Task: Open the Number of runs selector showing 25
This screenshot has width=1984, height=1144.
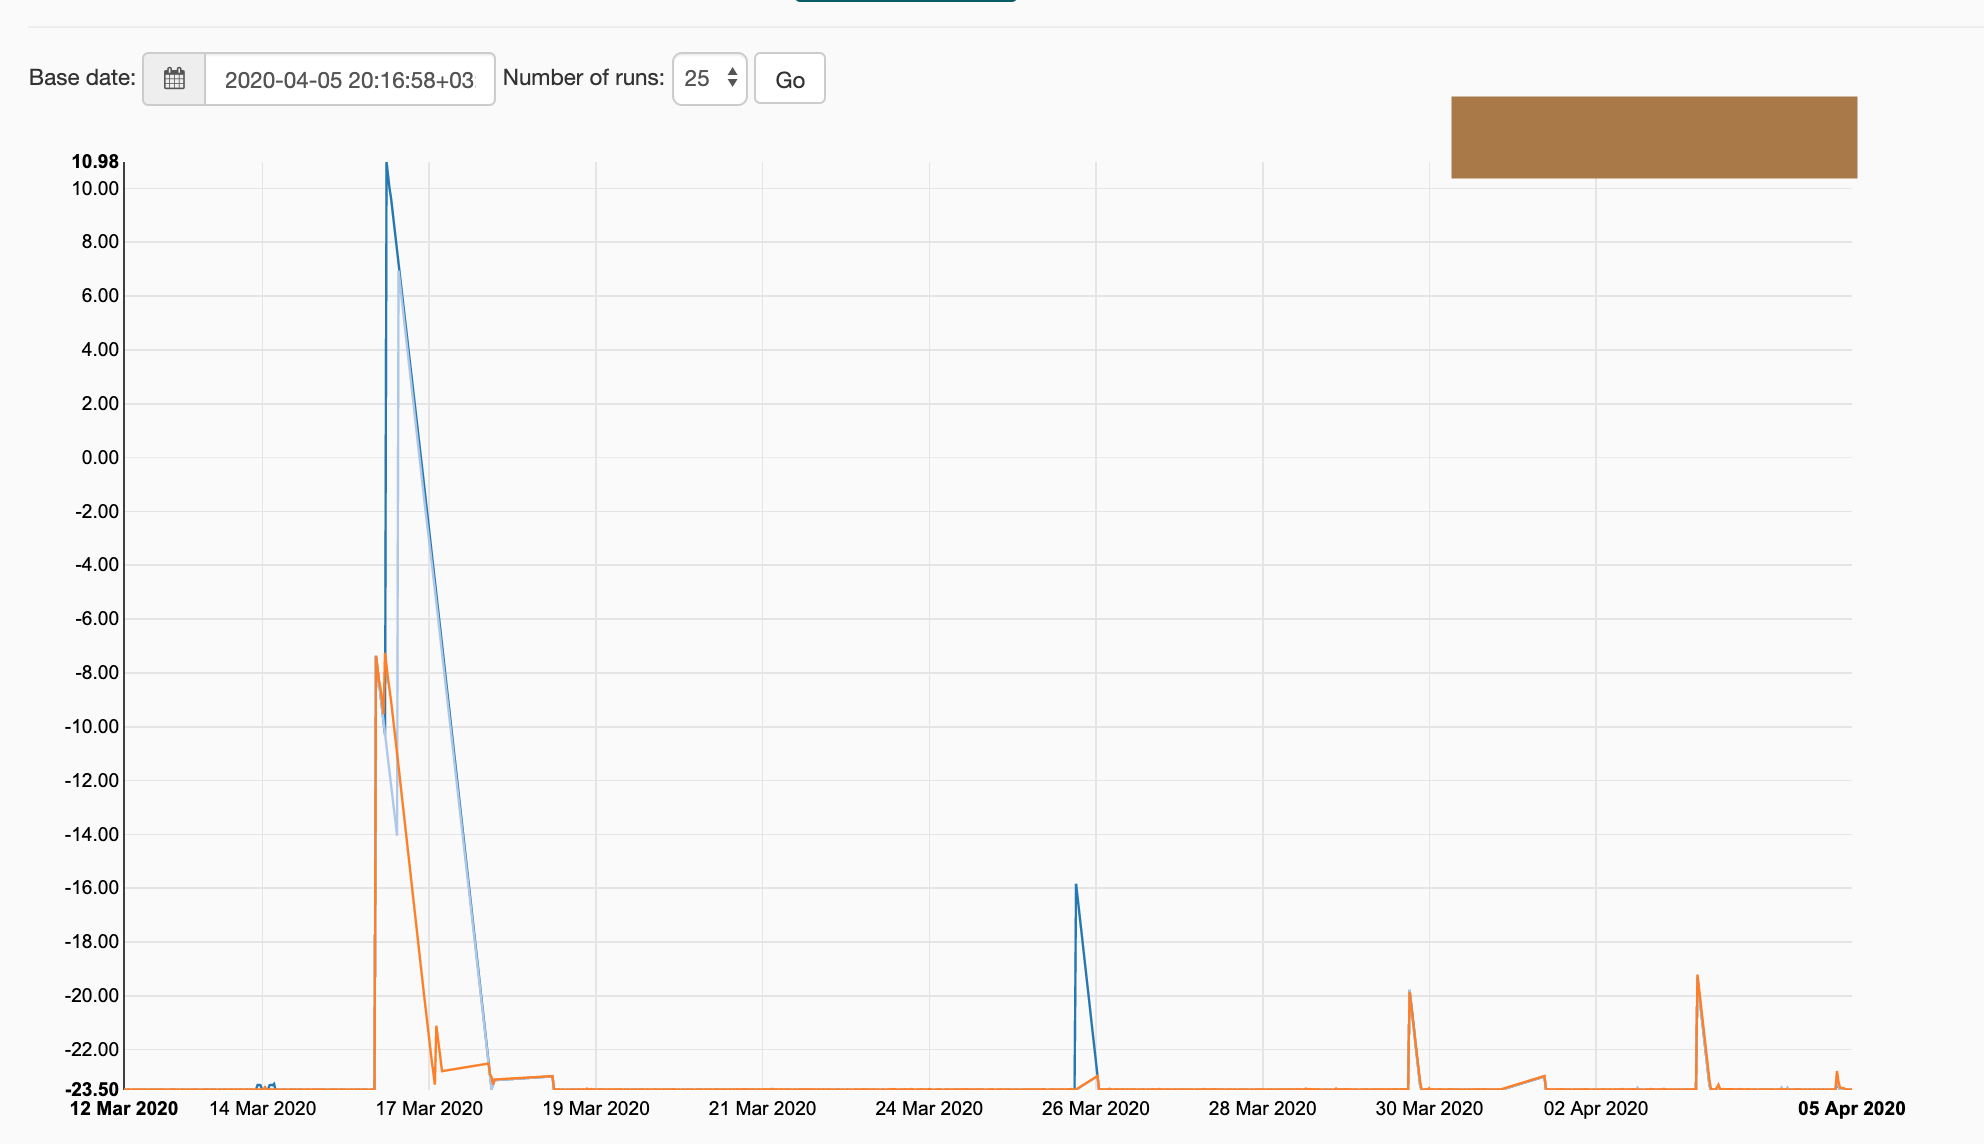Action: (x=709, y=78)
